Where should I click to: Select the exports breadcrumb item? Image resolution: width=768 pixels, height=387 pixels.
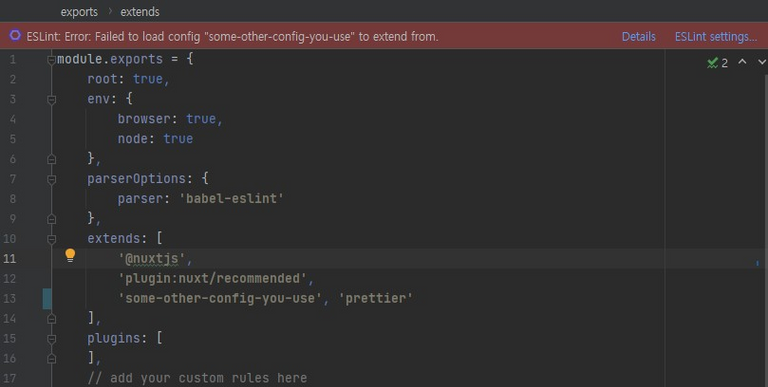(x=79, y=12)
